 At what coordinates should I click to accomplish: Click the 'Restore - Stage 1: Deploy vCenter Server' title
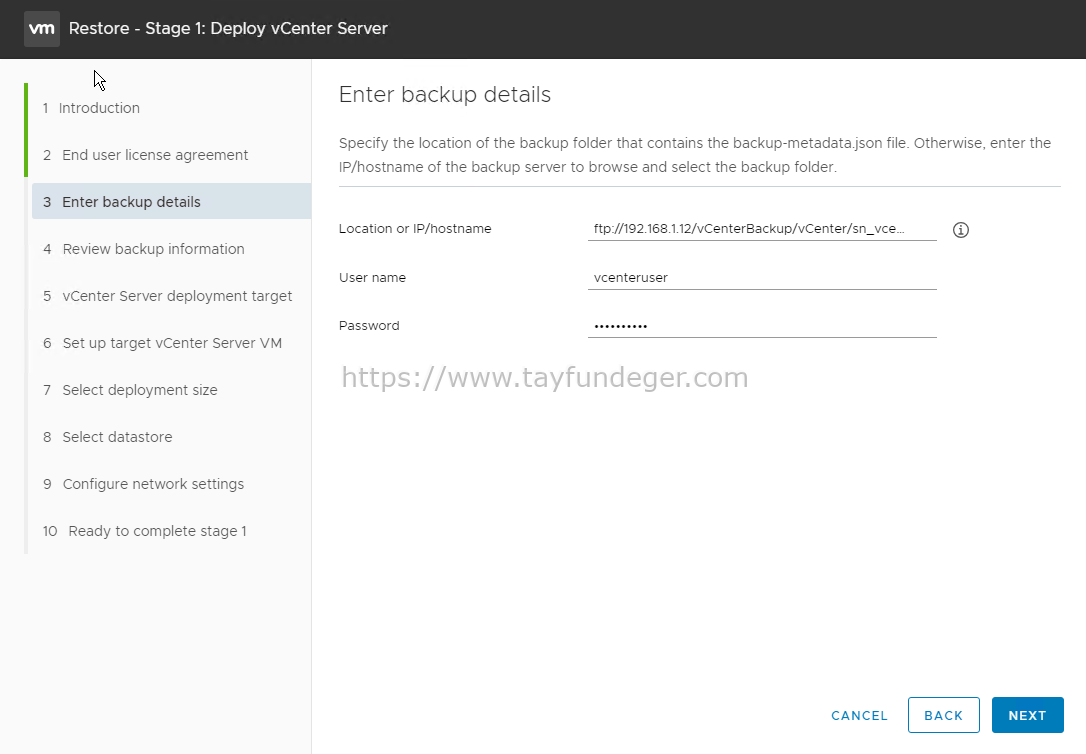click(x=228, y=28)
